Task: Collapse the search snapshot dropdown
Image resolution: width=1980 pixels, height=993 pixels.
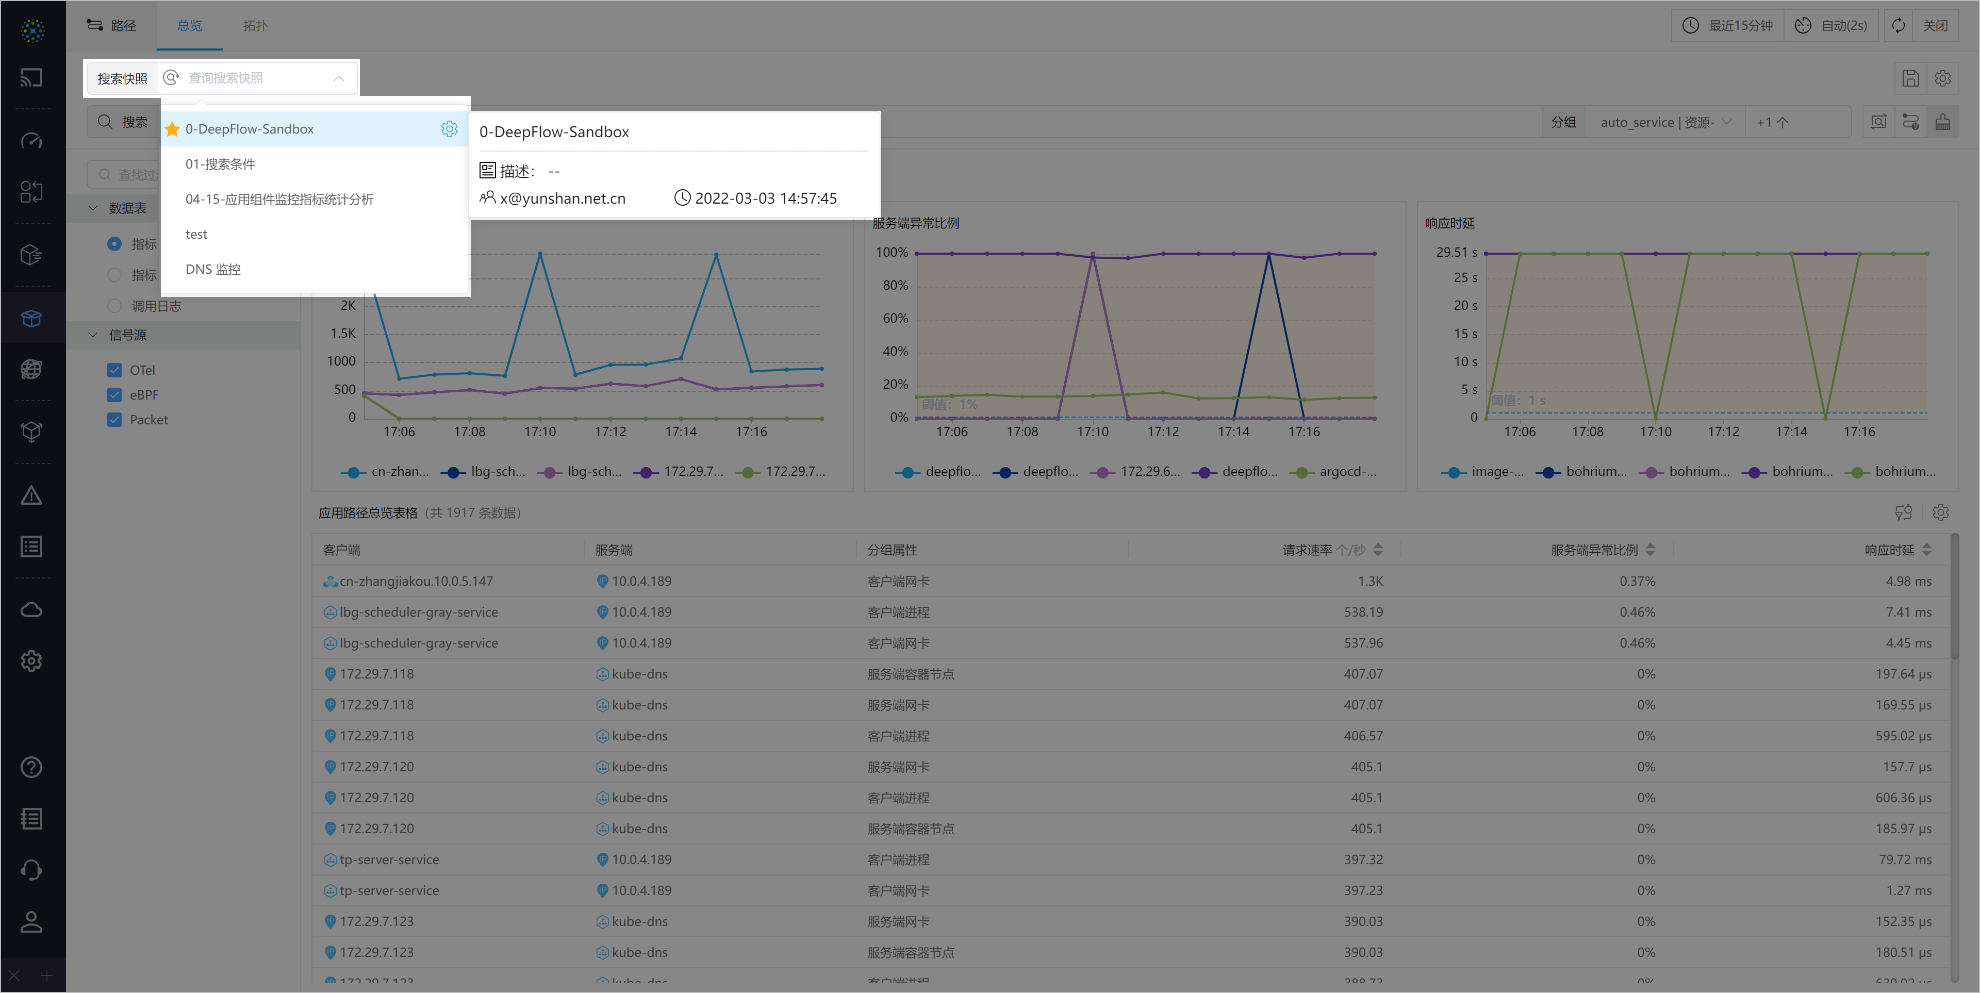Action: (338, 78)
